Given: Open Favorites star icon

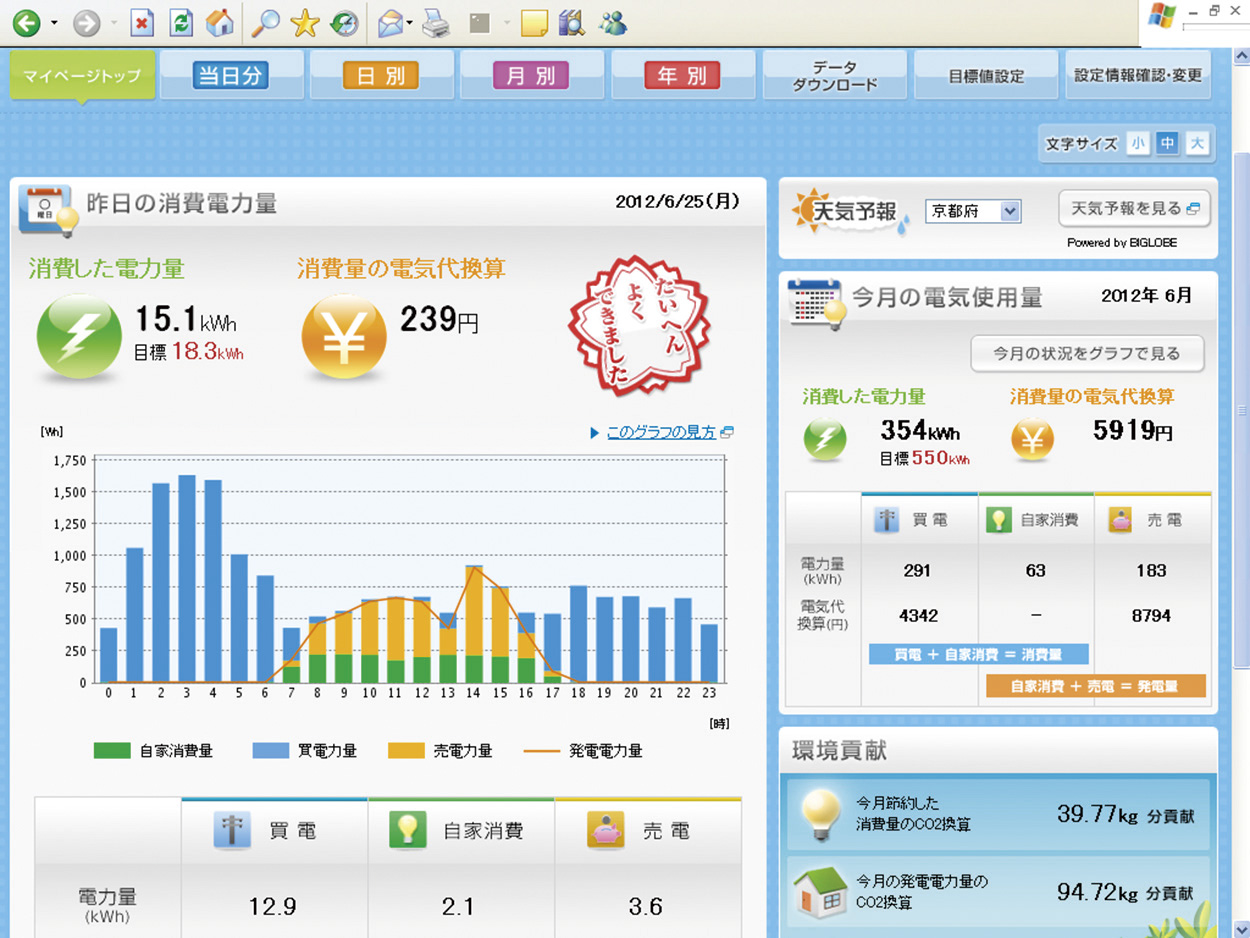Looking at the screenshot, I should click(x=303, y=23).
